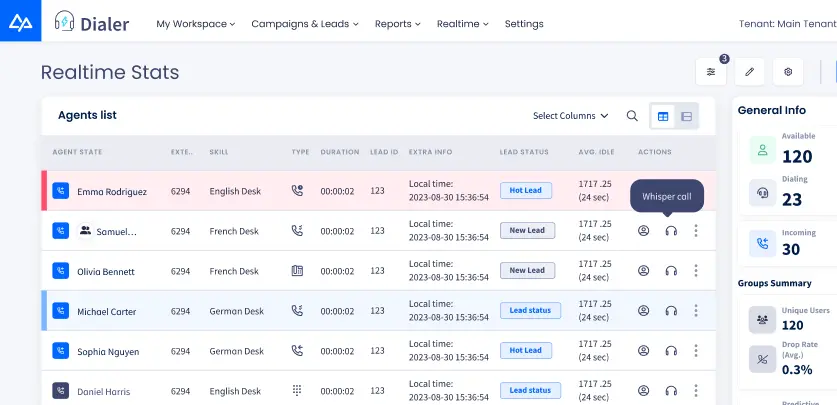This screenshot has width=837, height=405.
Task: Click the Dialing count 23
Action: click(x=792, y=200)
